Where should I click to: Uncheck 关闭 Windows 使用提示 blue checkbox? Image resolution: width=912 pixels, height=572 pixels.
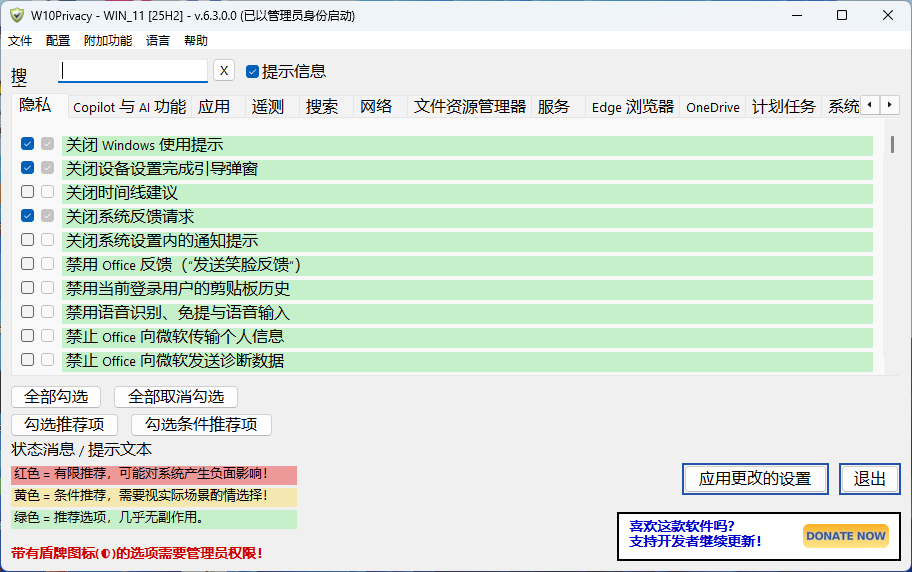point(27,144)
